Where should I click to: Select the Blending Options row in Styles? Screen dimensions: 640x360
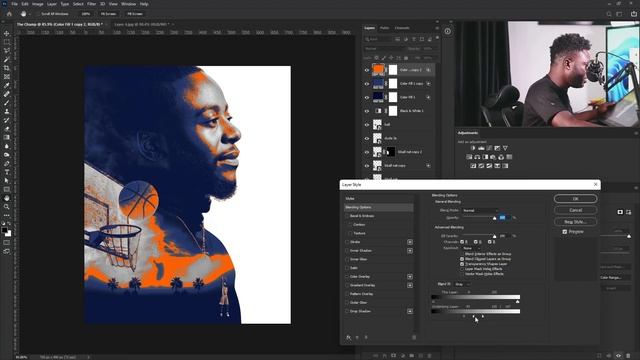point(378,207)
